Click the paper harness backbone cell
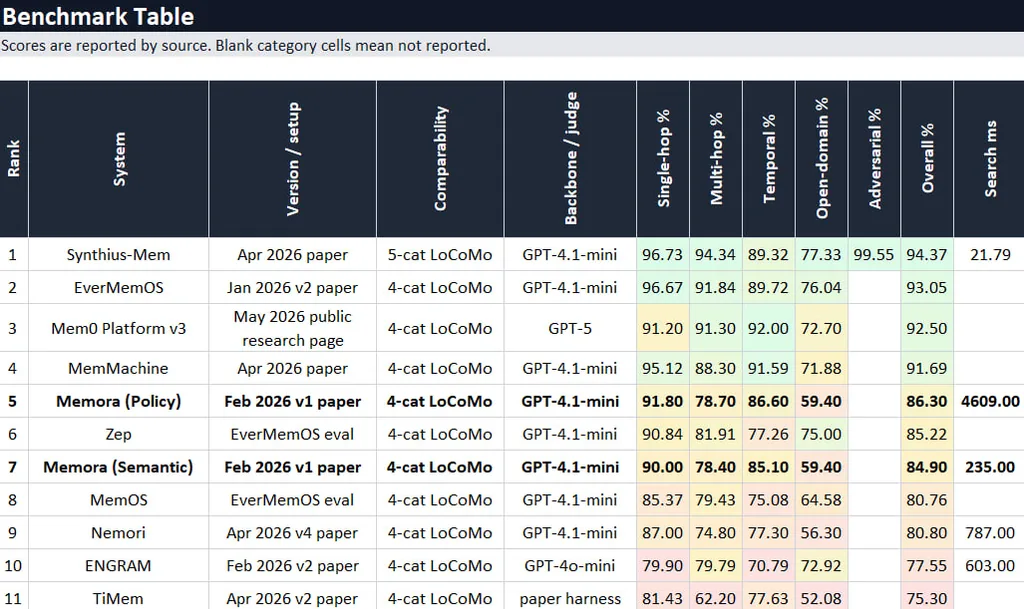 (x=570, y=597)
